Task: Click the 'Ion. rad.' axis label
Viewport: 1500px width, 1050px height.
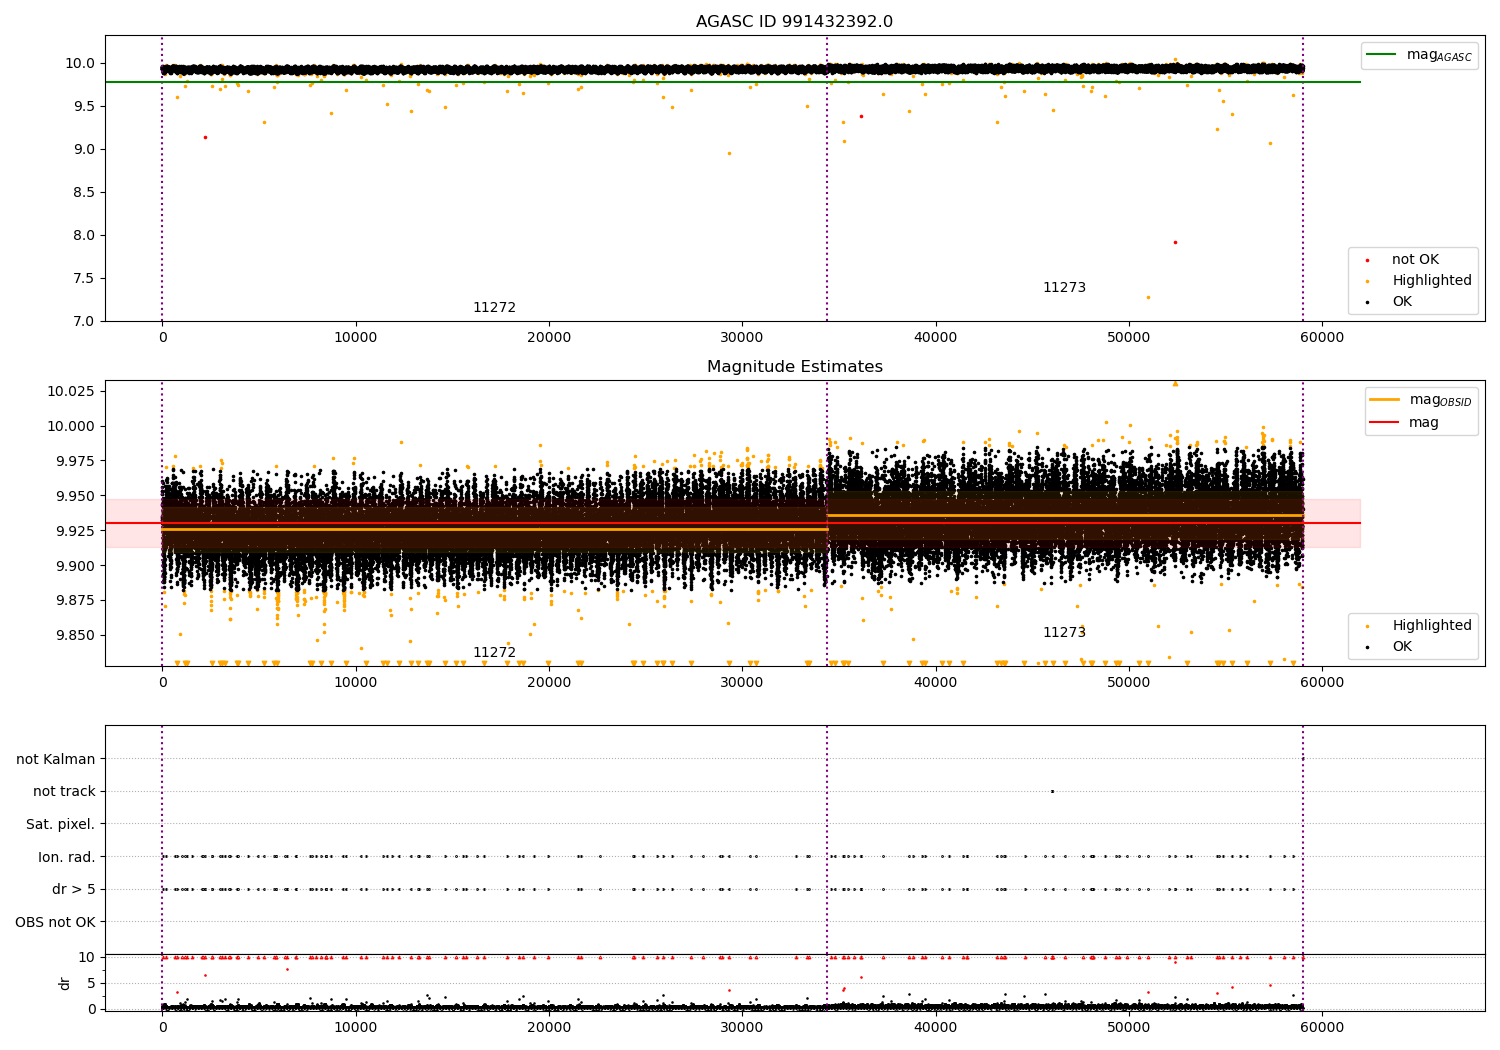Action: [x=67, y=857]
